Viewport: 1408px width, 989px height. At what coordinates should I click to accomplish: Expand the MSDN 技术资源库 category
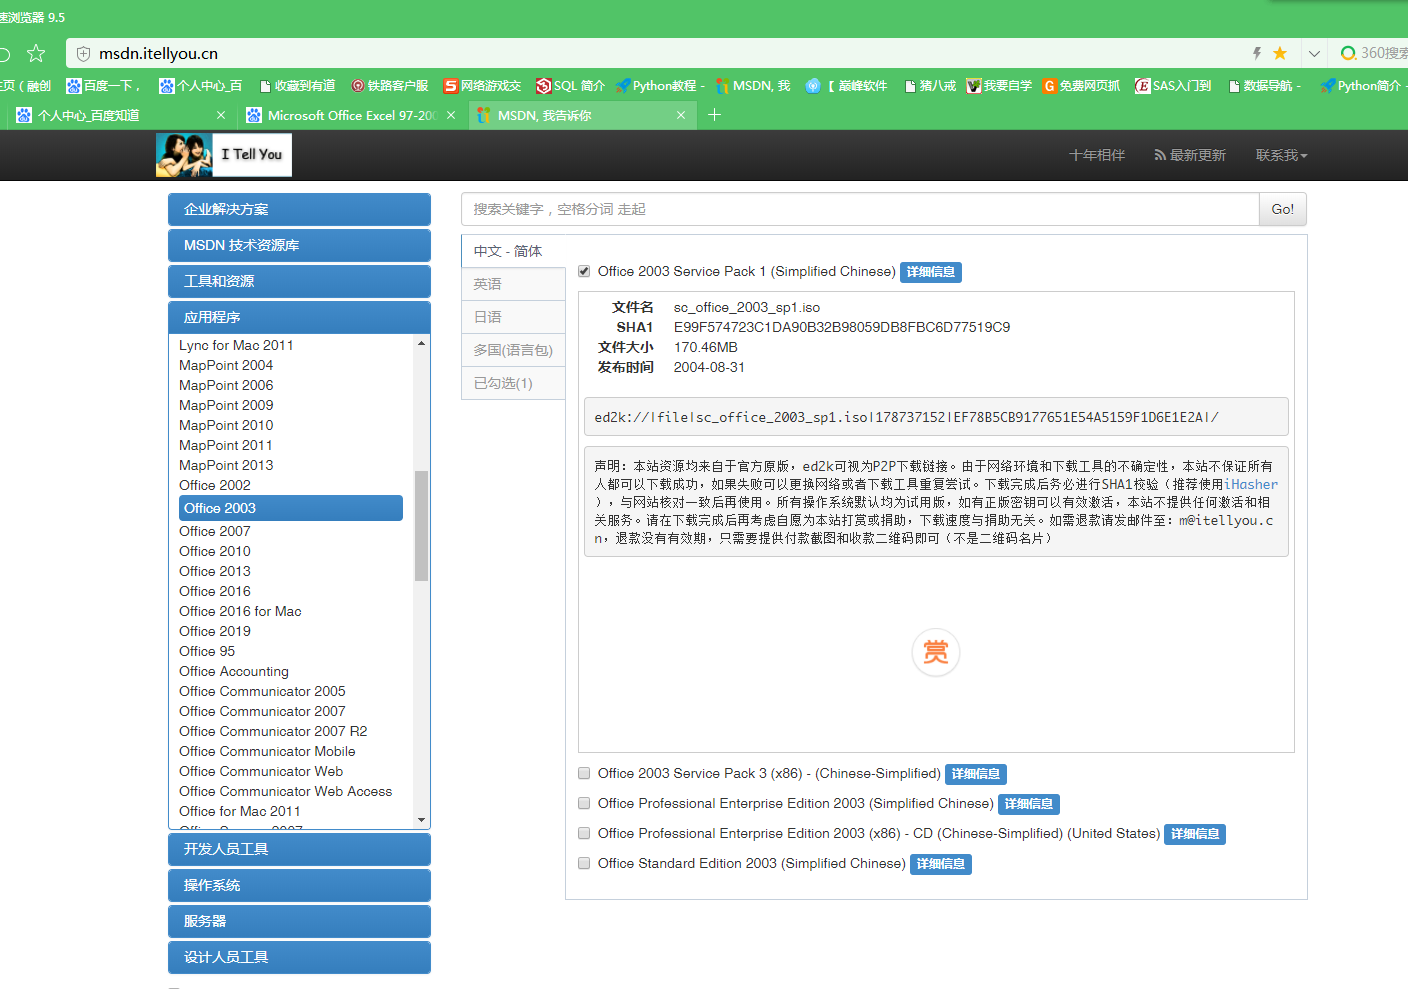tap(299, 245)
